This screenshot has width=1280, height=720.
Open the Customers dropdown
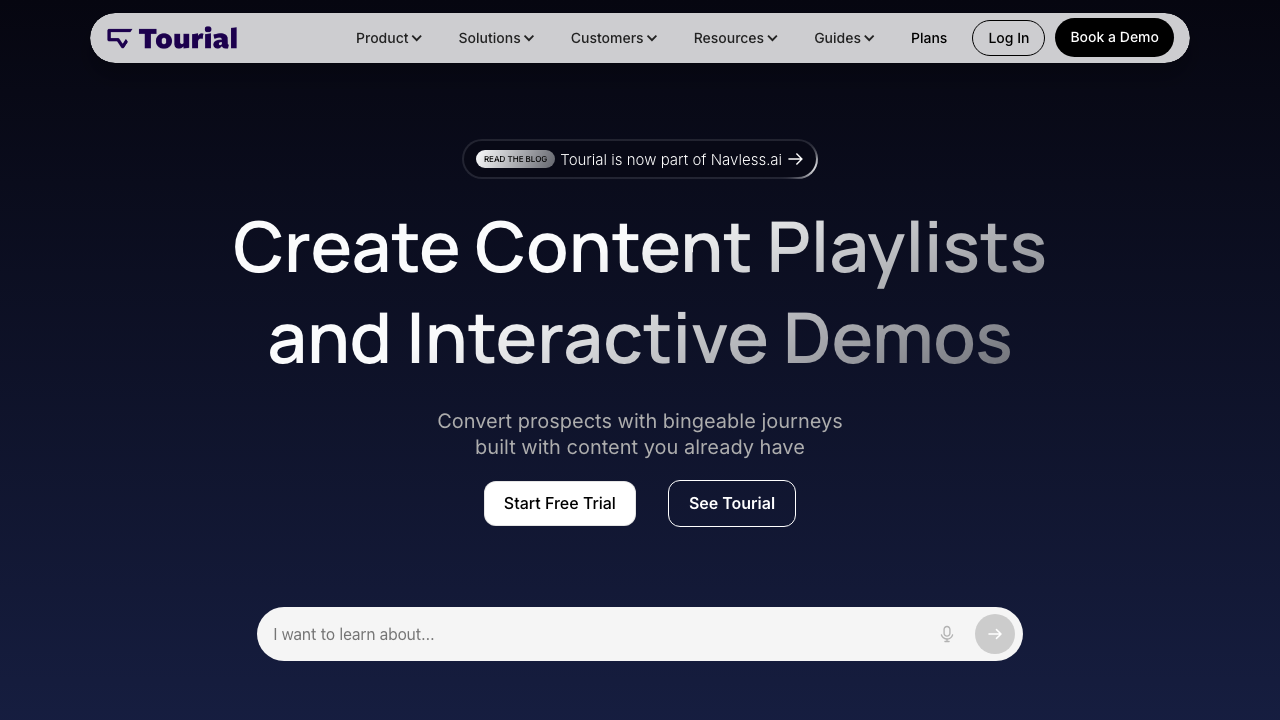[x=613, y=38]
